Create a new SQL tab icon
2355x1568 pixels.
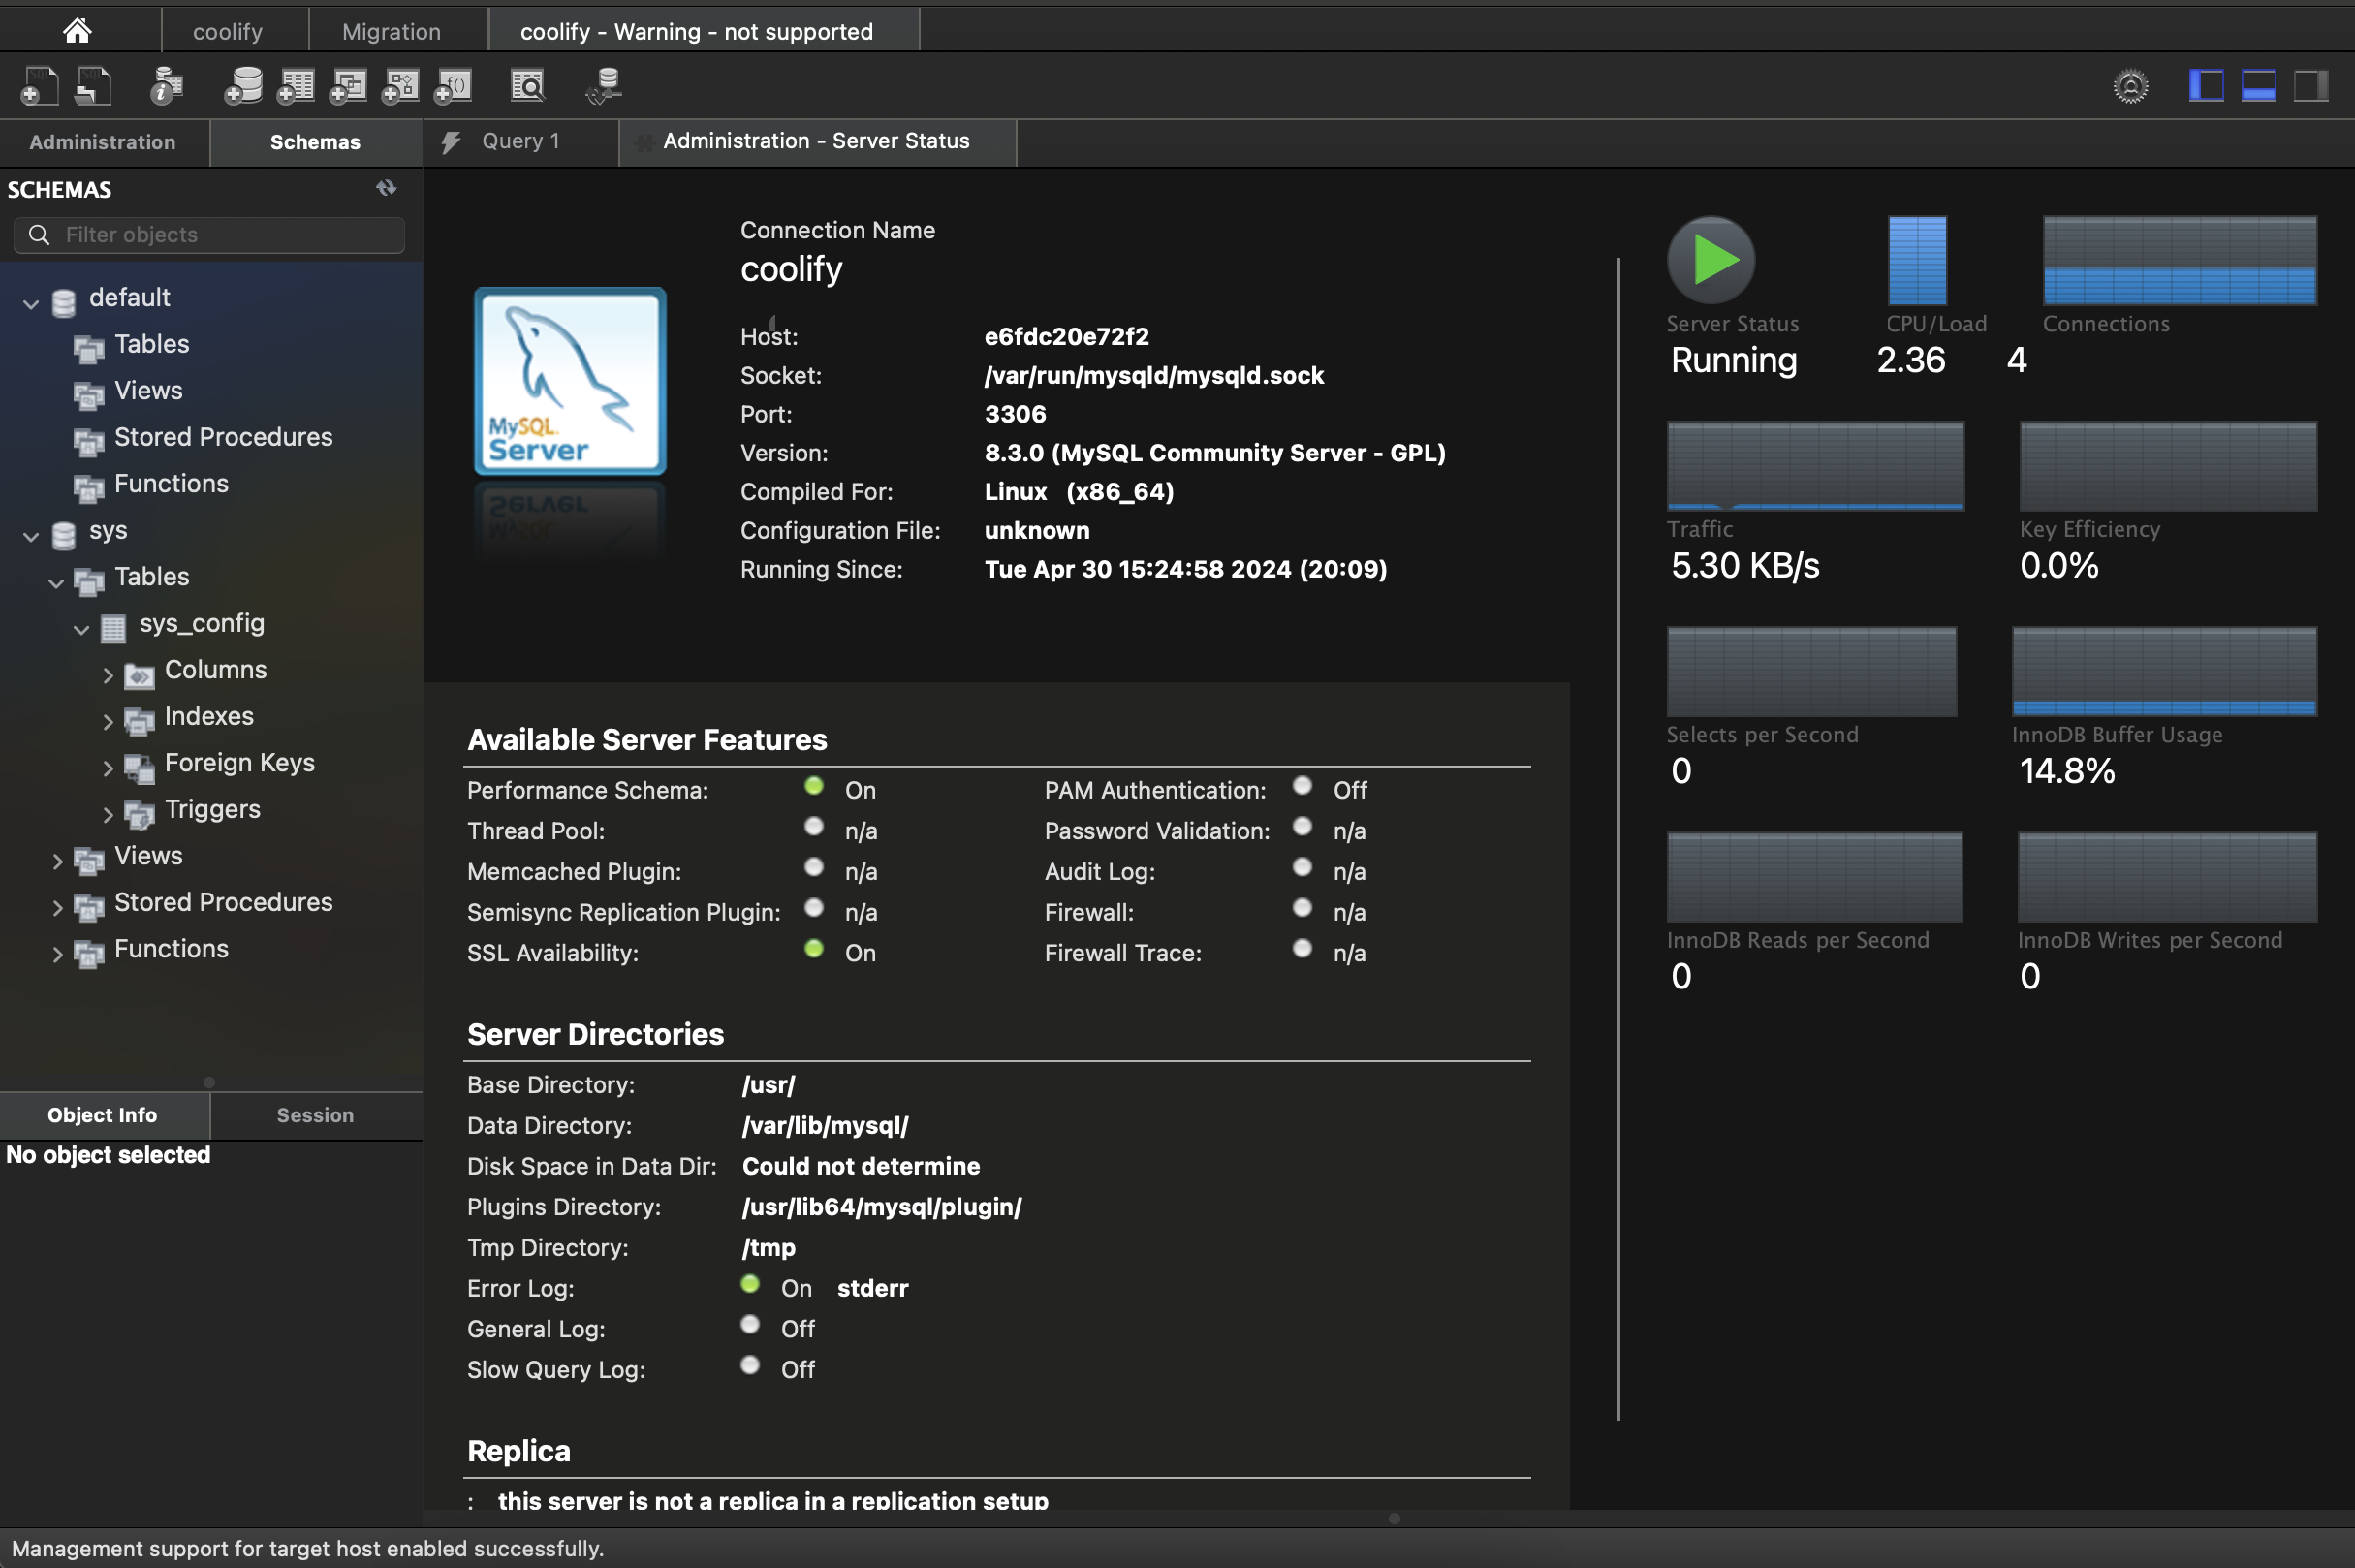coord(40,86)
